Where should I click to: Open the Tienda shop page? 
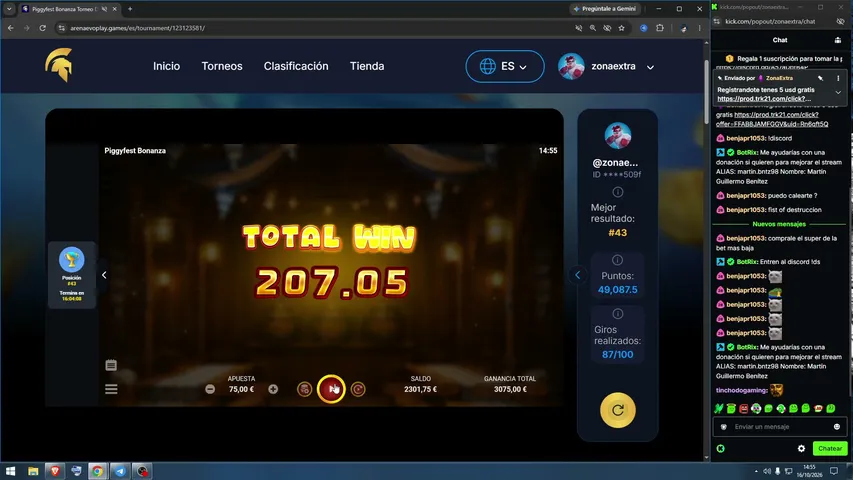(367, 66)
